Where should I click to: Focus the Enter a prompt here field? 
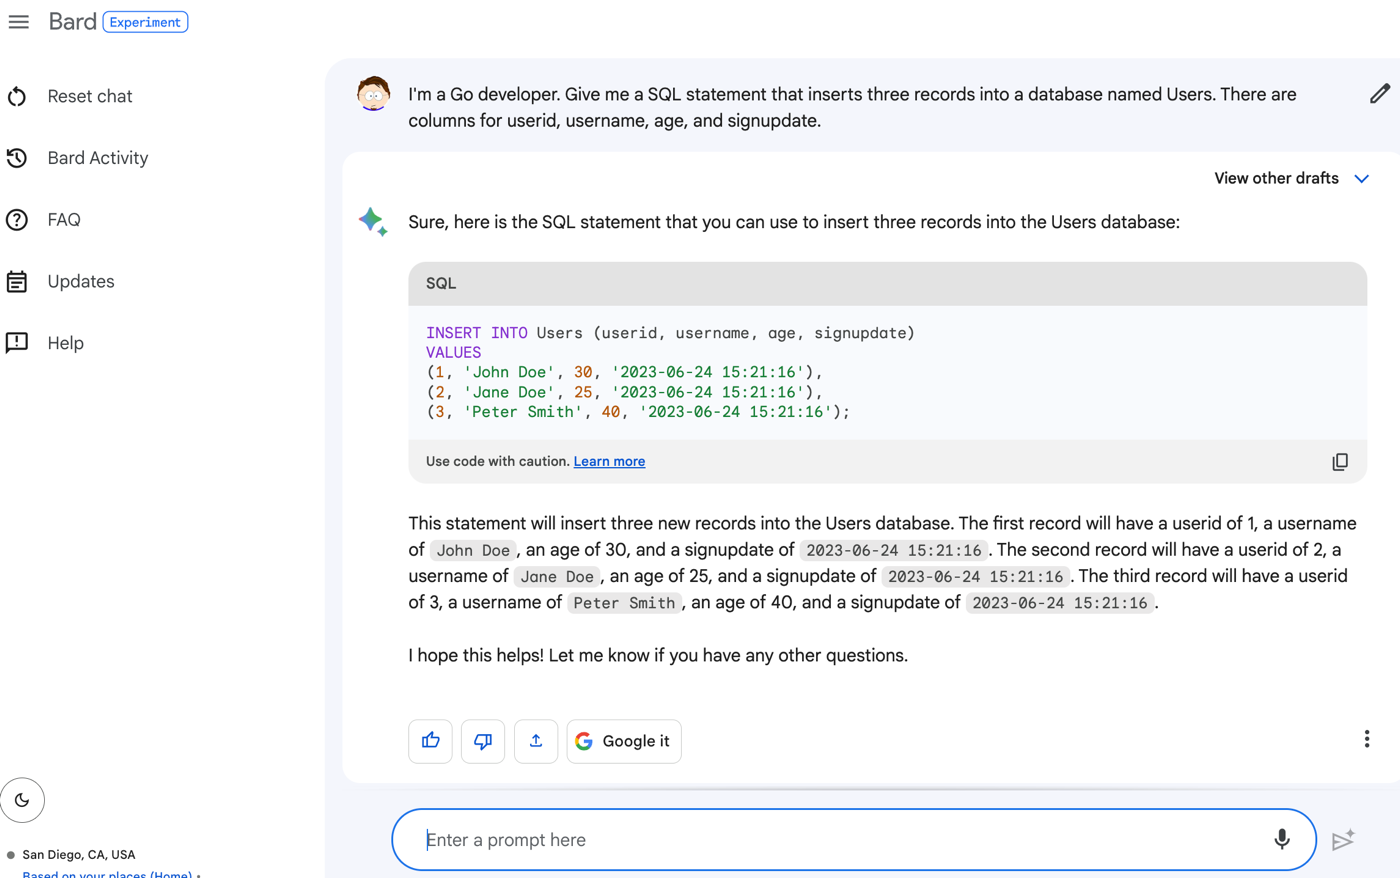click(830, 840)
